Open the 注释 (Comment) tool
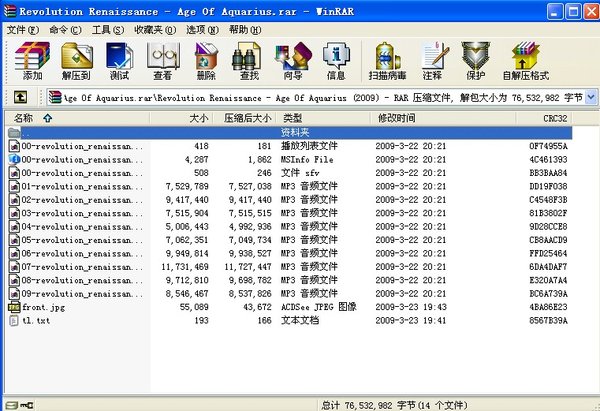Image resolution: width=600 pixels, height=411 pixels. coord(433,61)
